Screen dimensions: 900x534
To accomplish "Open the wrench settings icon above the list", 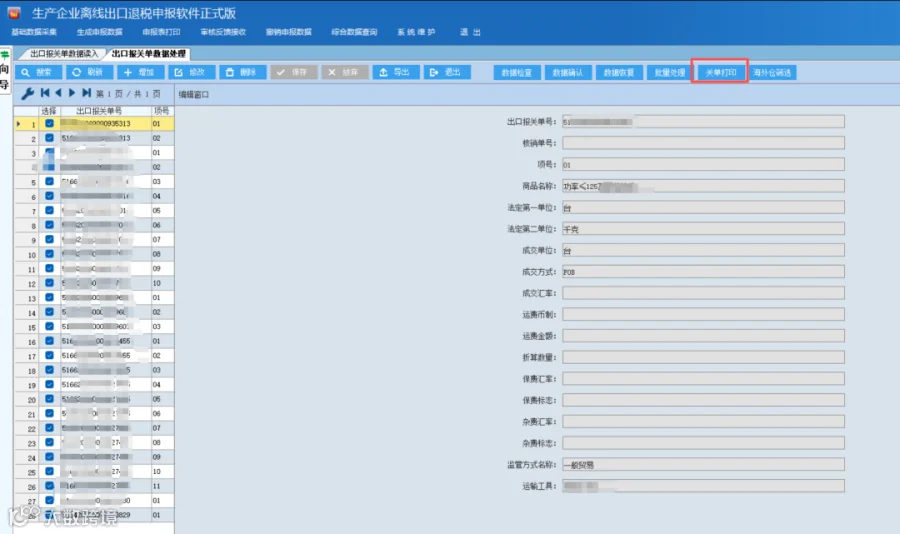I will 27,93.
